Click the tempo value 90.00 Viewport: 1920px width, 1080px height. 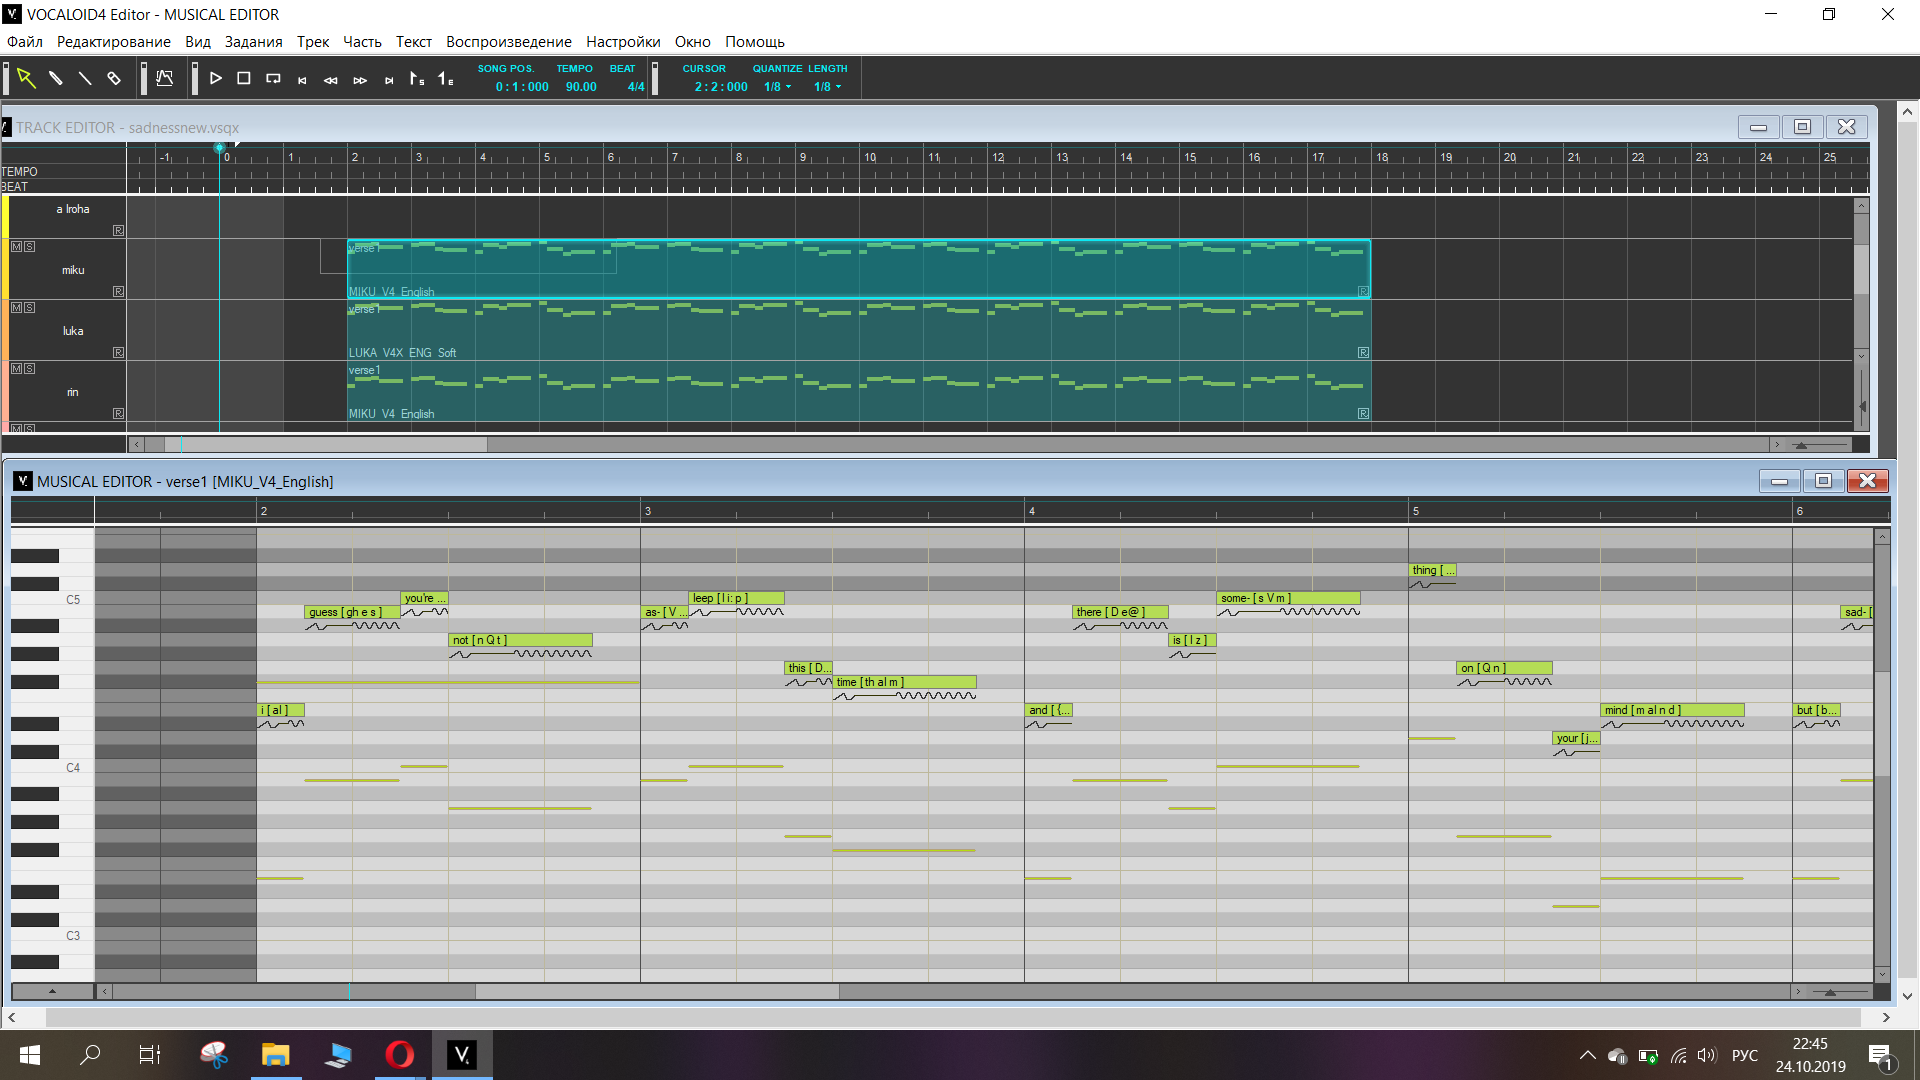(580, 87)
